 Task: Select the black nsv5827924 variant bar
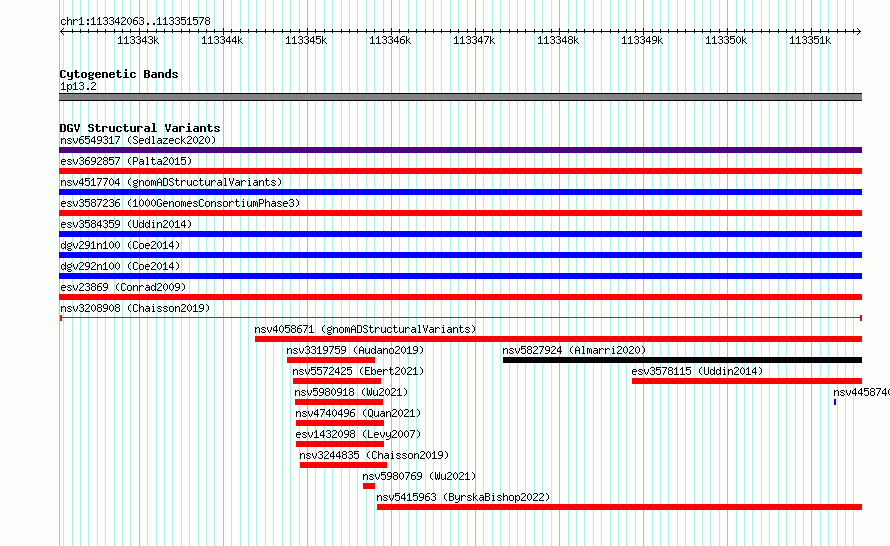pos(682,360)
